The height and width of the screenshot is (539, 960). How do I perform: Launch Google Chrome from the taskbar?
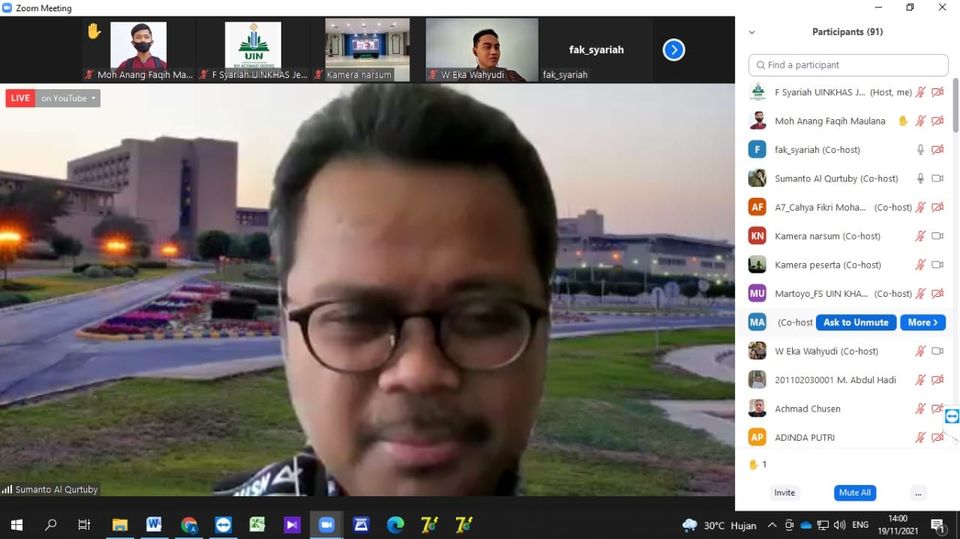coord(189,525)
